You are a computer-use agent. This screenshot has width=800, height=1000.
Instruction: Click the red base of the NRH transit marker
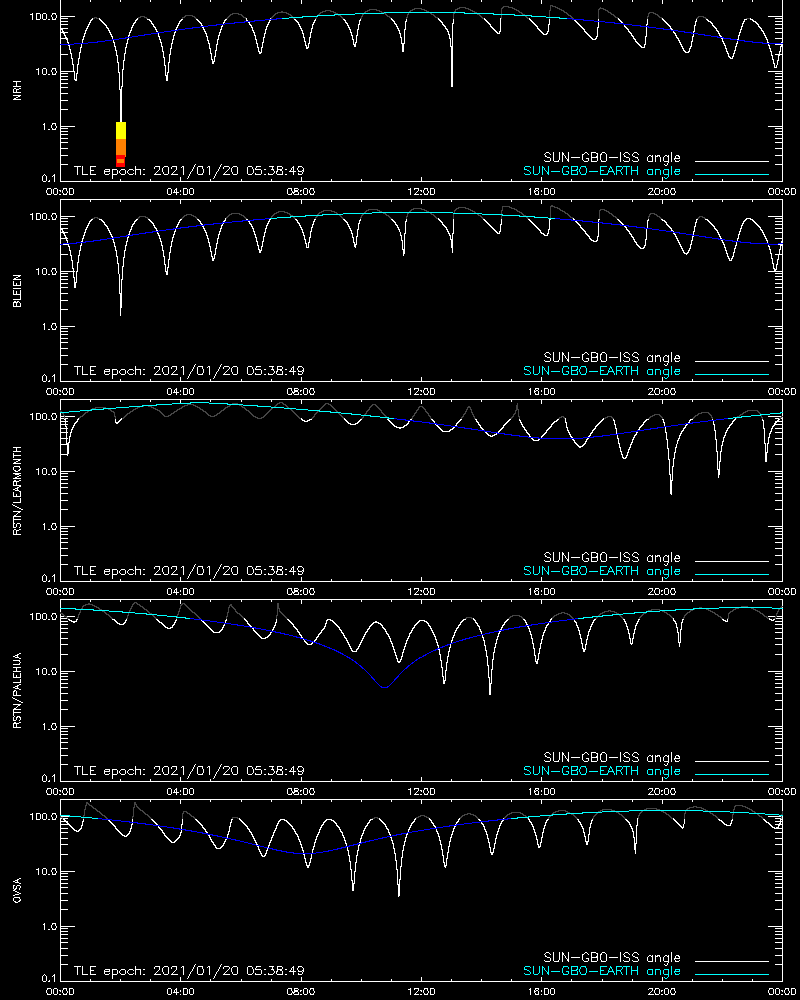[x=121, y=161]
